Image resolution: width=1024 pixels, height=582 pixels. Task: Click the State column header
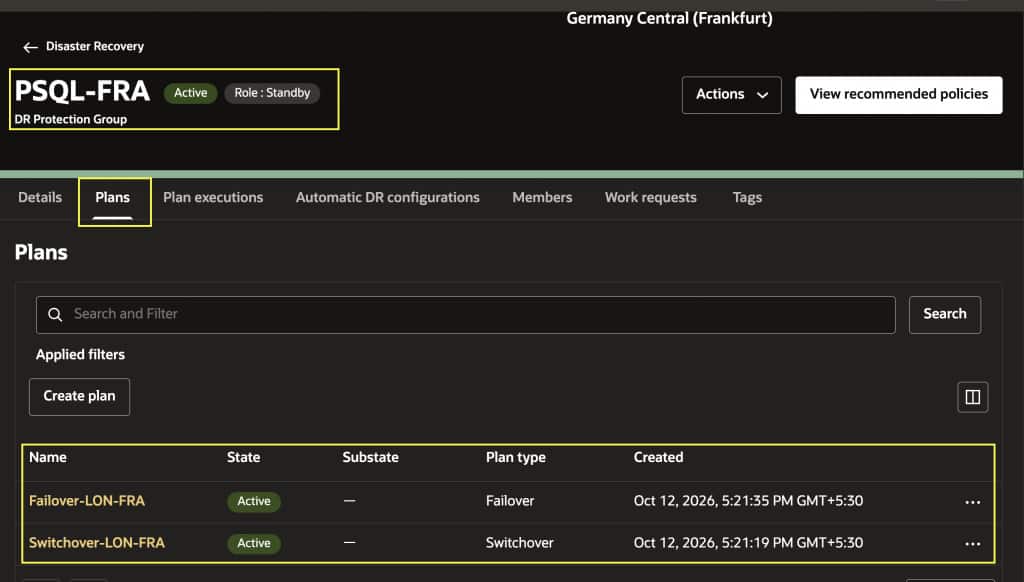[x=244, y=457]
